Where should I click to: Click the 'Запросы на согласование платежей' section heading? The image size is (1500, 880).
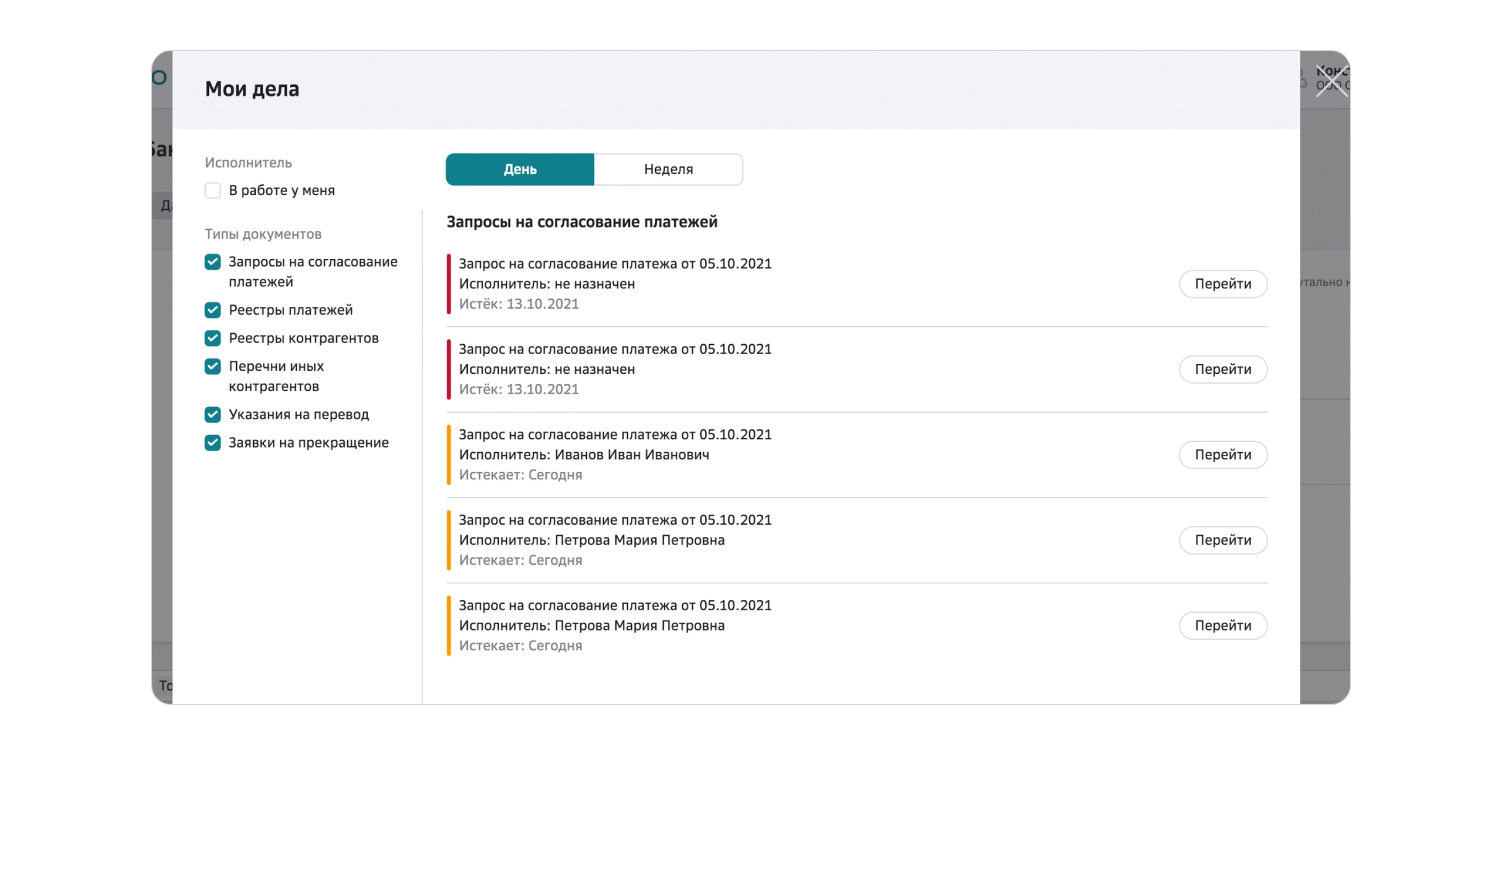tap(582, 222)
